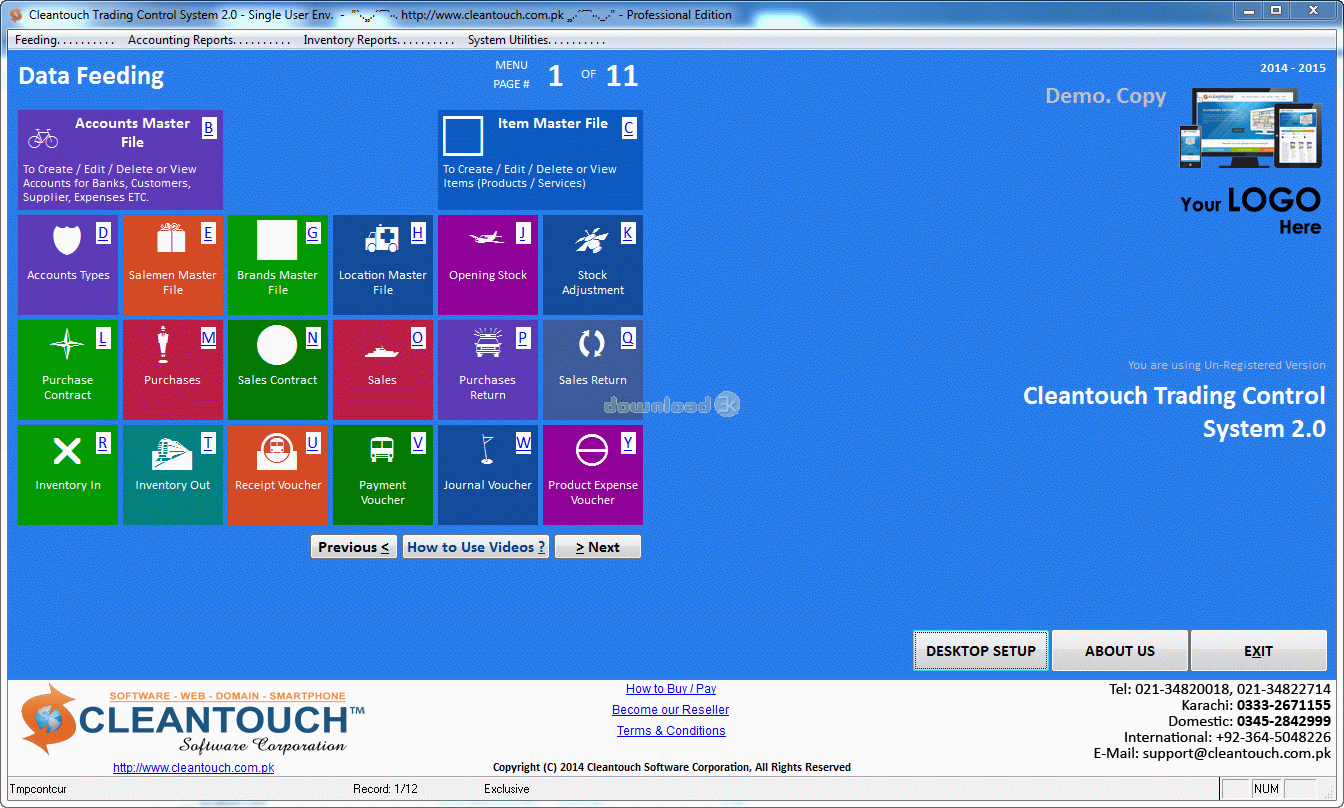Image resolution: width=1344 pixels, height=808 pixels.
Task: Open Inventory In X icon
Action: [x=67, y=451]
